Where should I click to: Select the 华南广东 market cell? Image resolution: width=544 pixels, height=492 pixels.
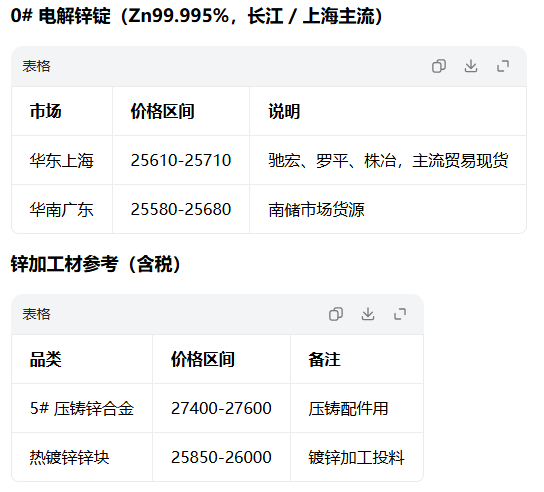[x=61, y=210]
